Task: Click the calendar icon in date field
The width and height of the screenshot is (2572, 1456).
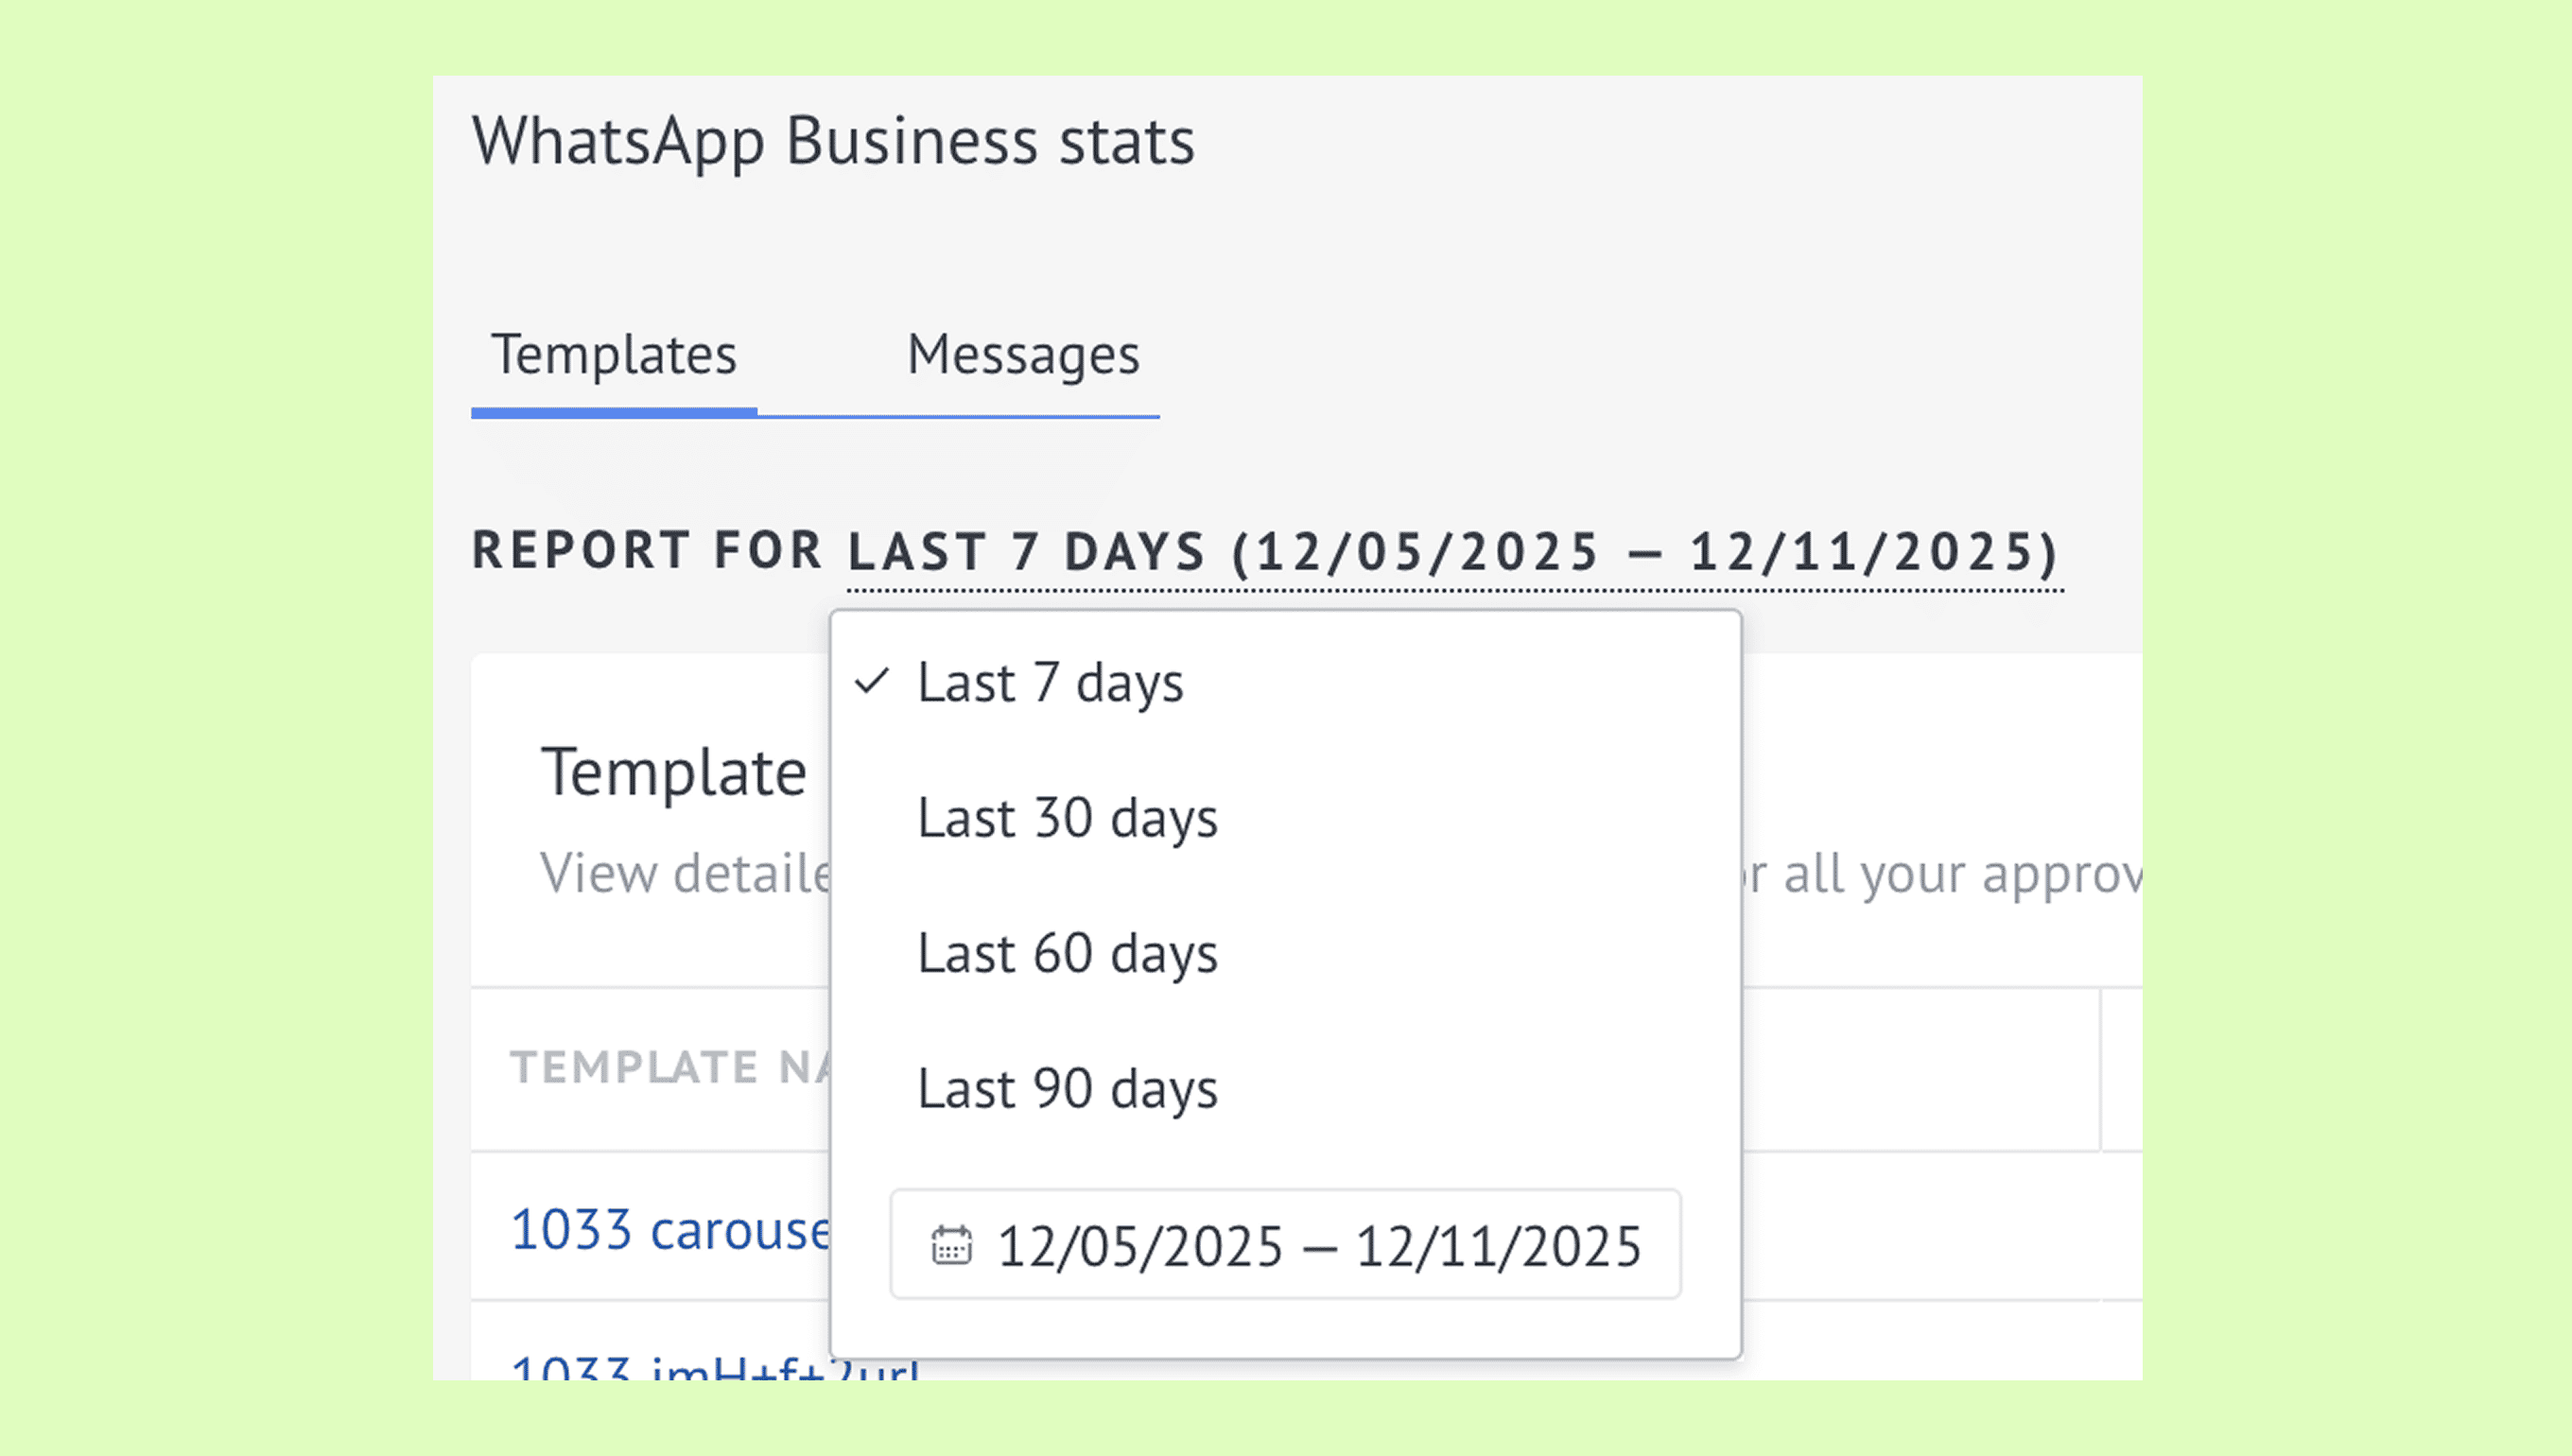Action: point(950,1245)
